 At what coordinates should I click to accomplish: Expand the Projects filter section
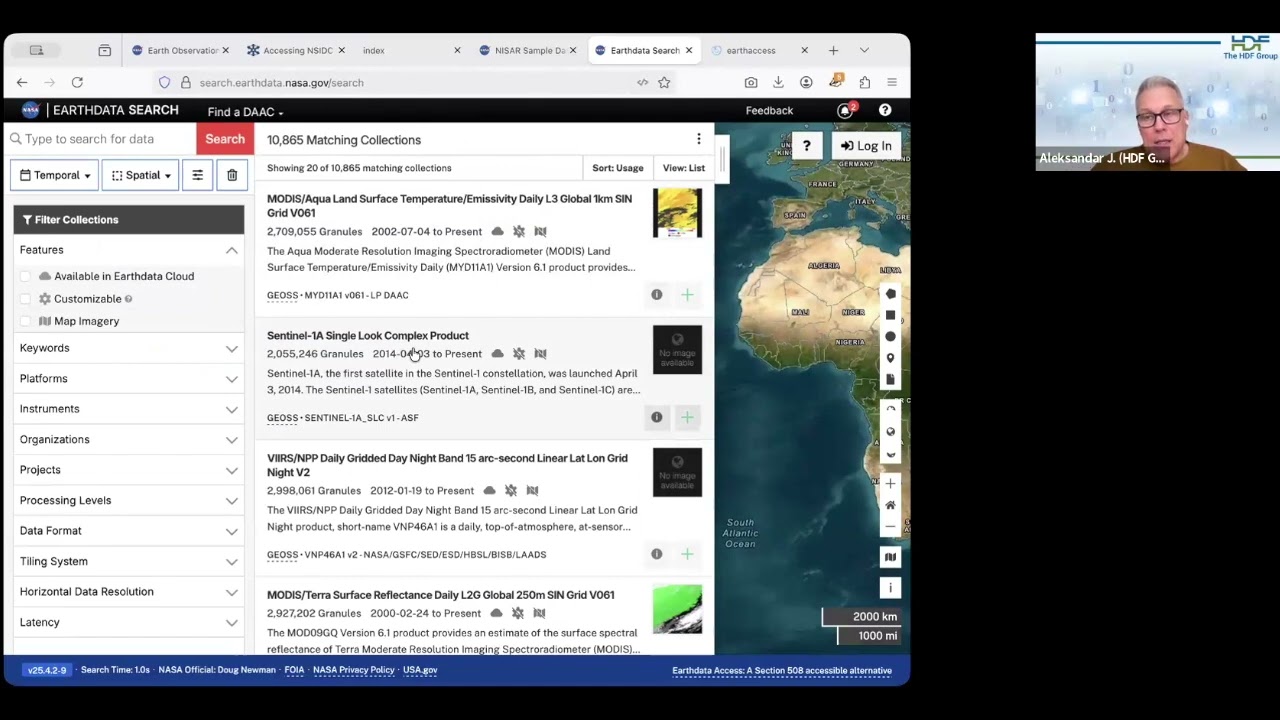pyautogui.click(x=129, y=470)
